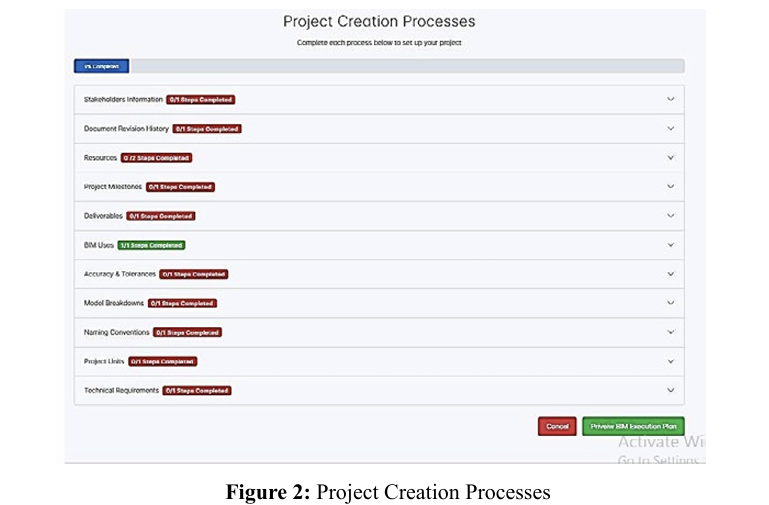Click the Cancel button
This screenshot has width=769, height=505.
pos(557,426)
